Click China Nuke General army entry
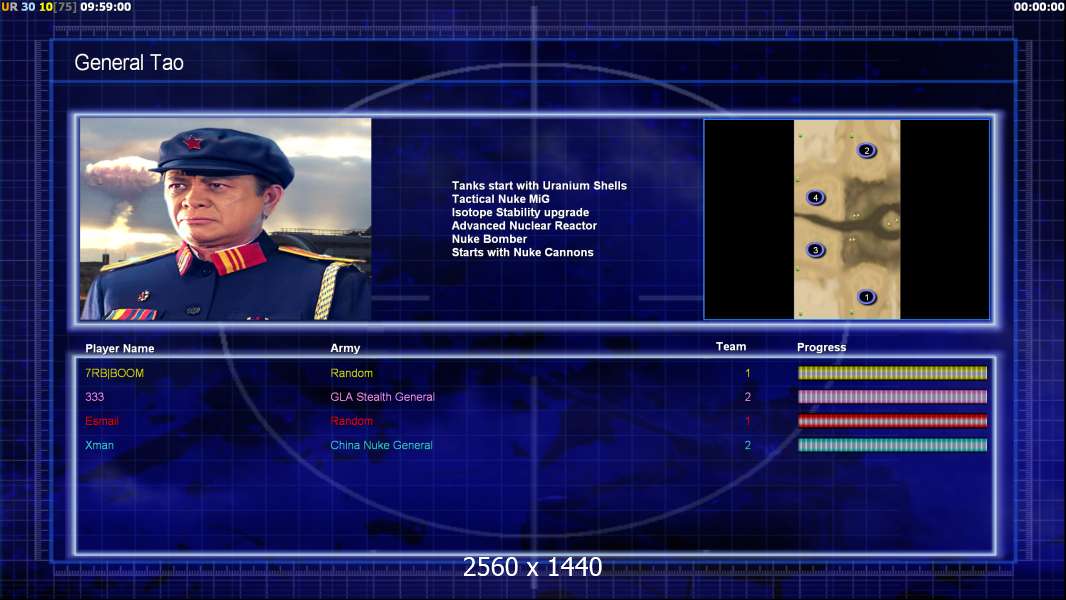 (381, 445)
